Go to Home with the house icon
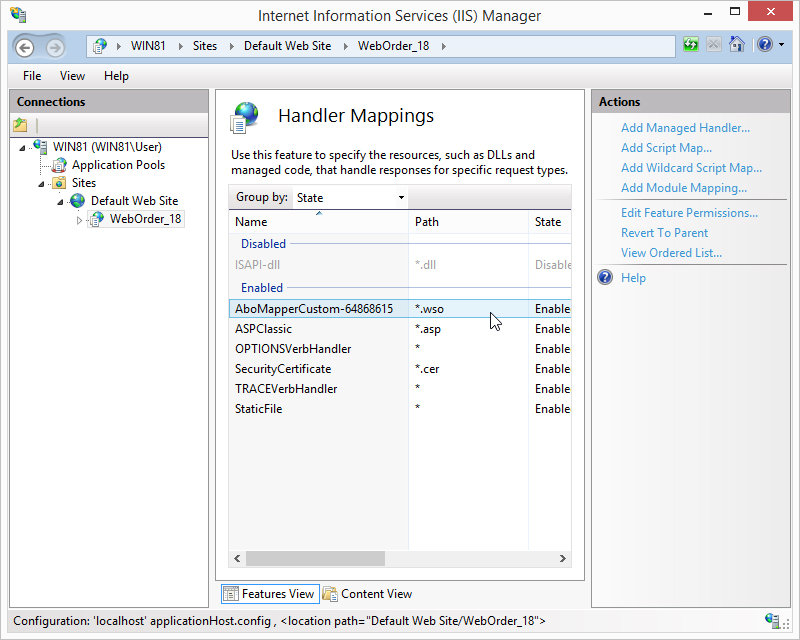 736,44
